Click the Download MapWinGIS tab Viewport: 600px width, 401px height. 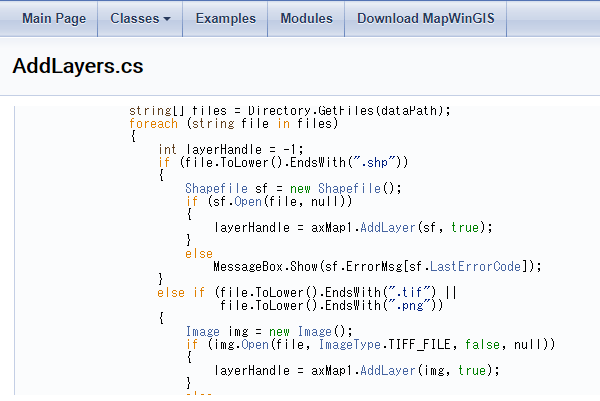pyautogui.click(x=426, y=19)
